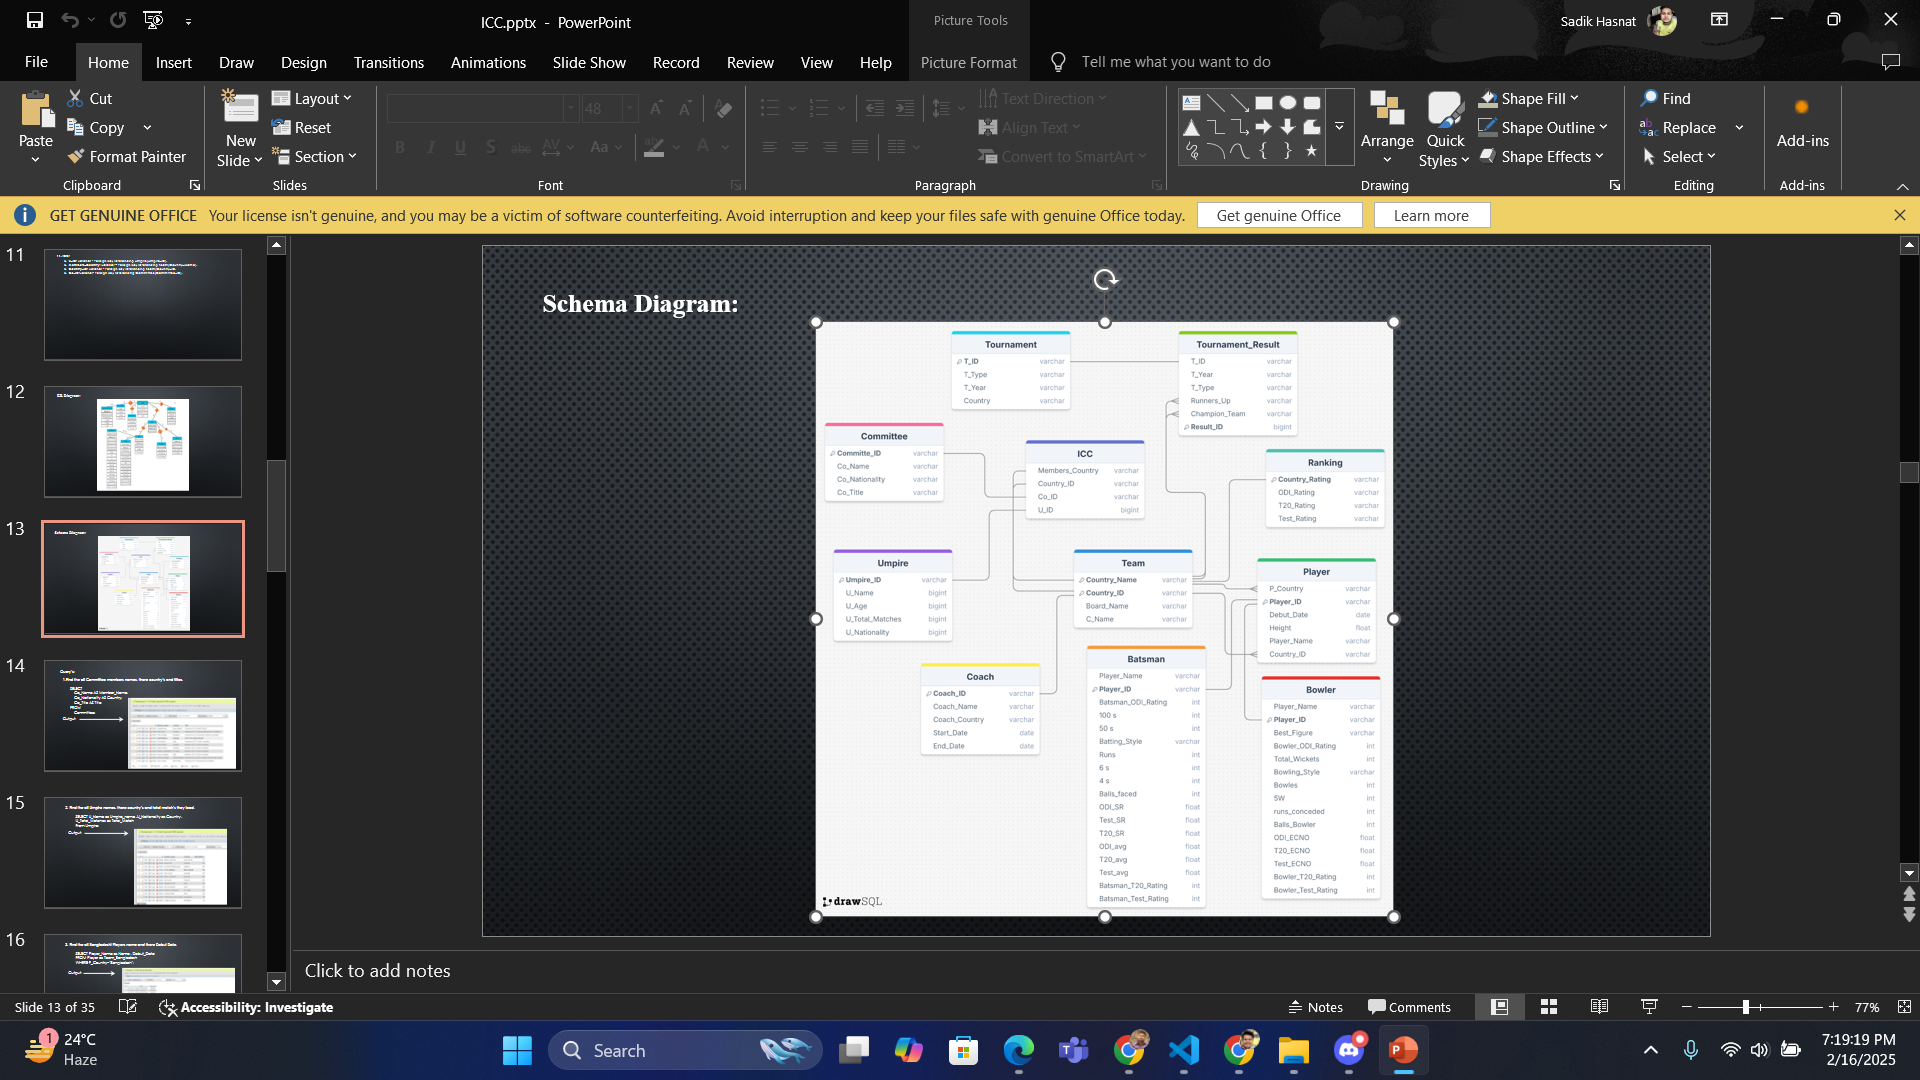The height and width of the screenshot is (1080, 1920).
Task: Open the Section dropdown
Action: click(x=314, y=156)
